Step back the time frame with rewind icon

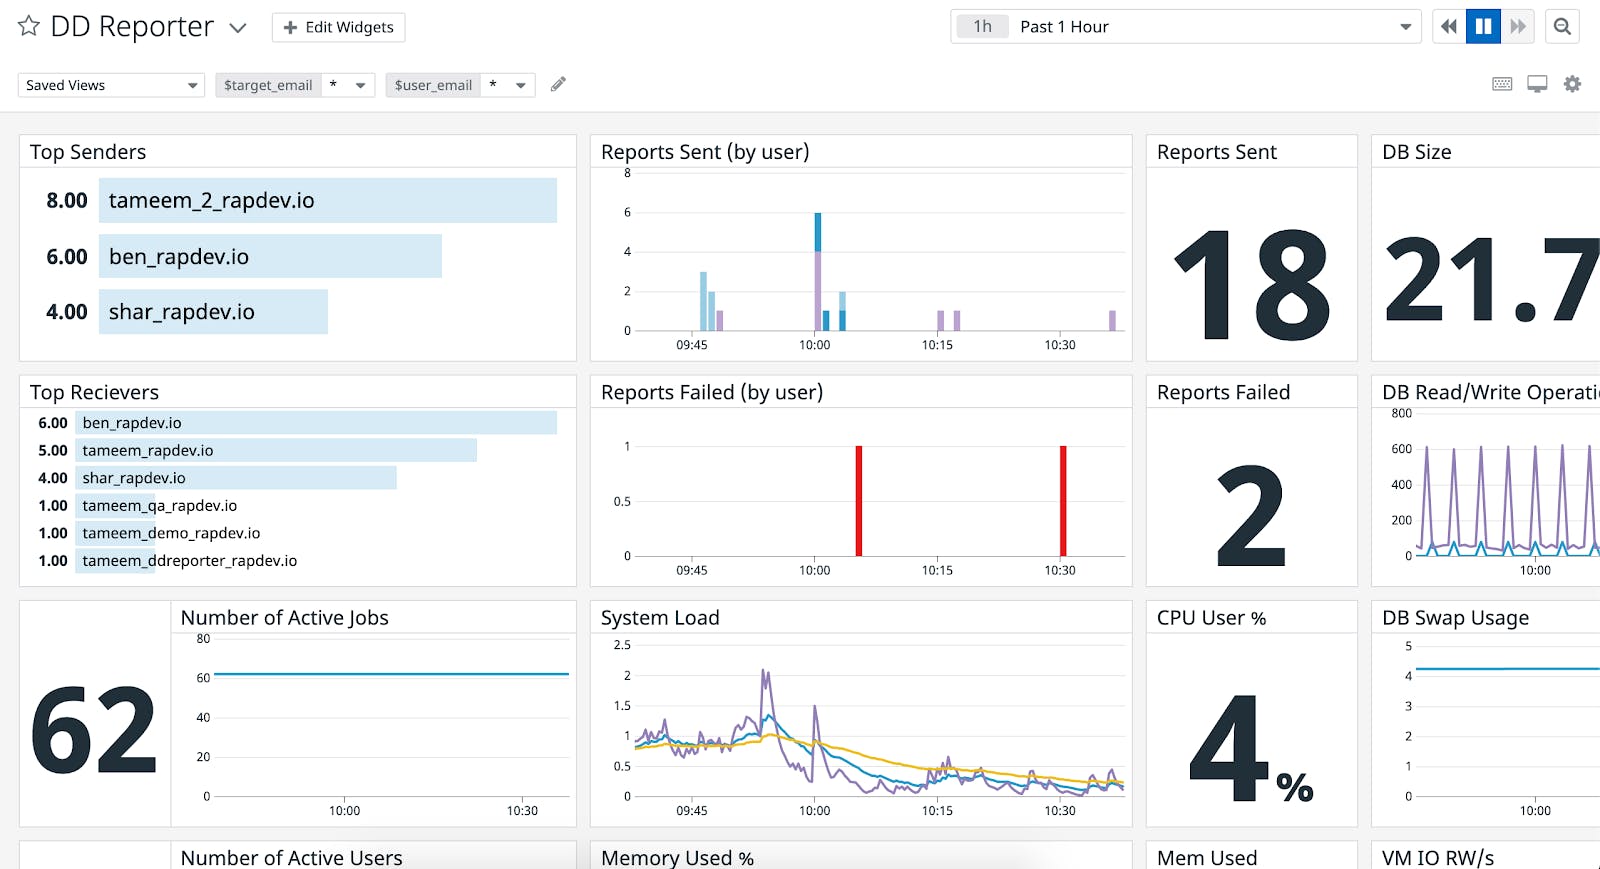1449,27
